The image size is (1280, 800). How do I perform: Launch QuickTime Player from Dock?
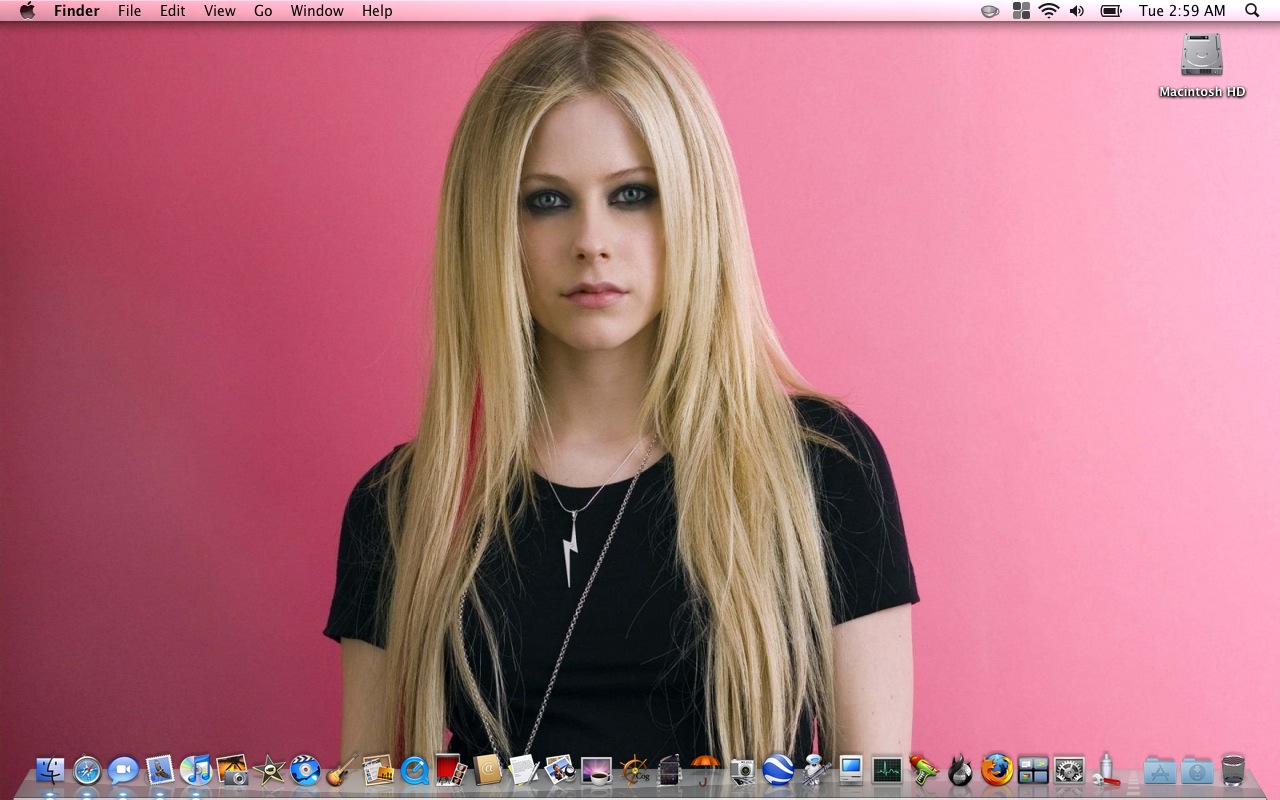pos(415,770)
